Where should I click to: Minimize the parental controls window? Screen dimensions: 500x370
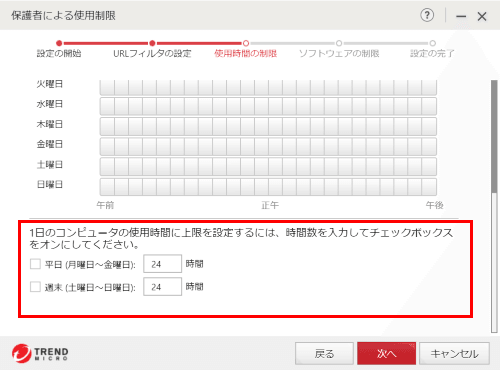point(461,16)
